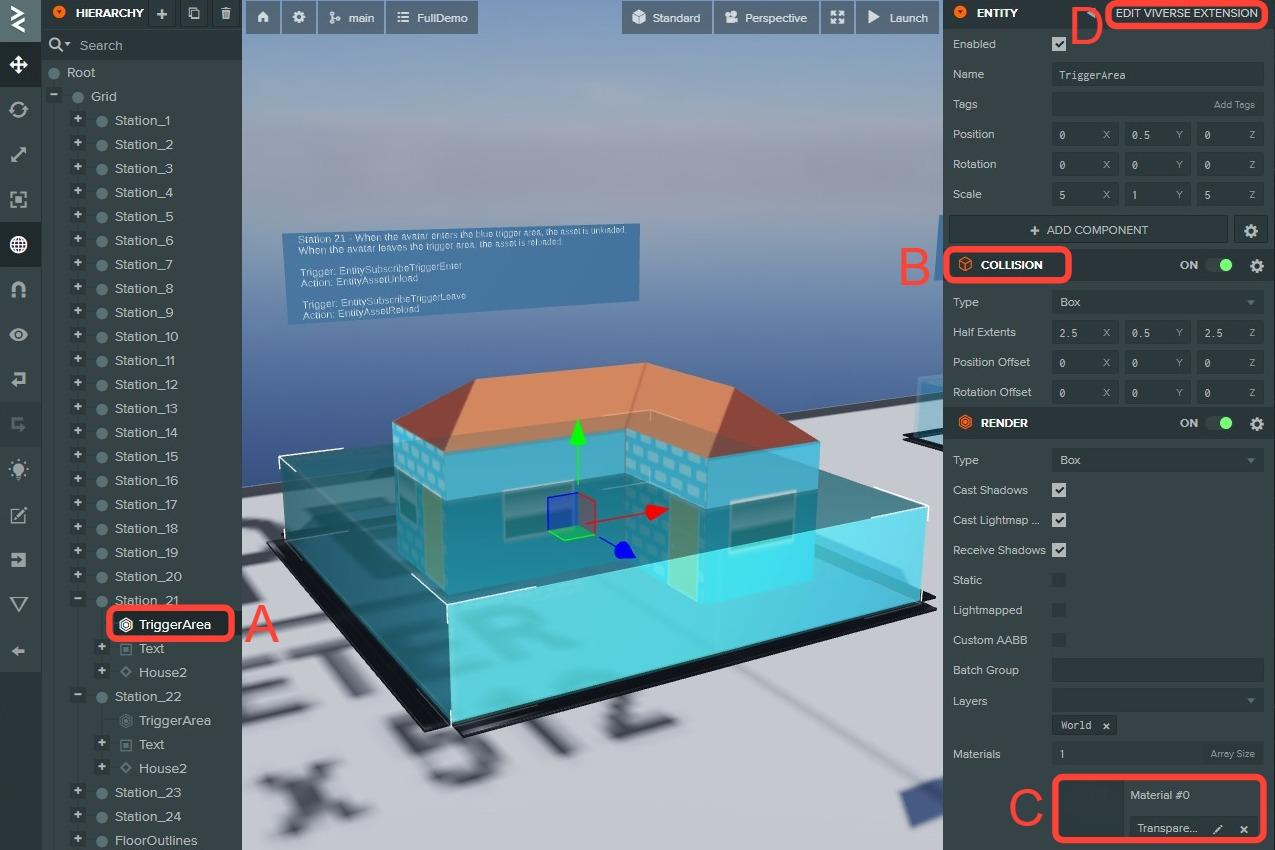Enable the Static checkbox

pos(1059,580)
